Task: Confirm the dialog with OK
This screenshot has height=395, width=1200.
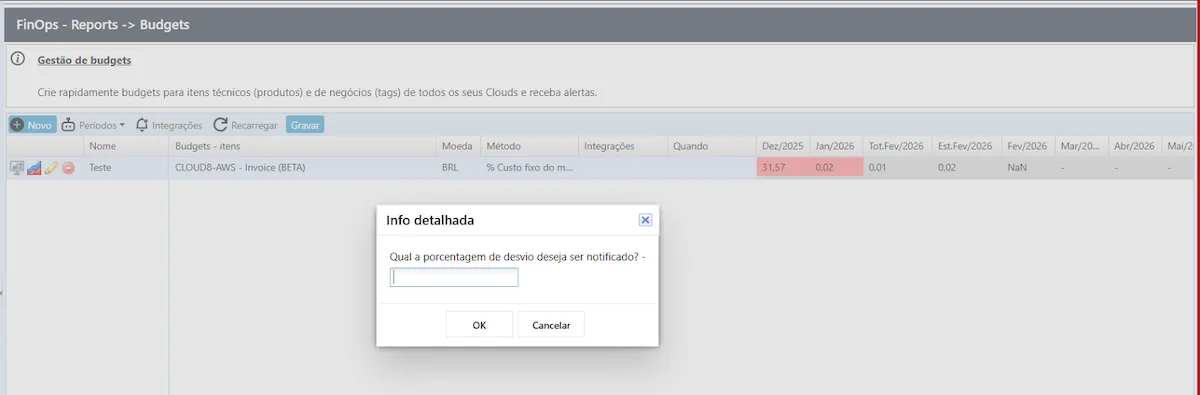Action: click(479, 325)
